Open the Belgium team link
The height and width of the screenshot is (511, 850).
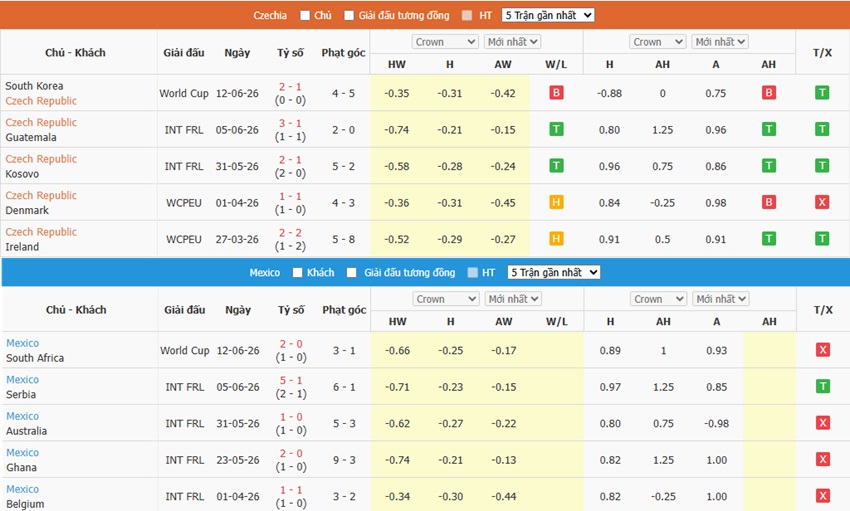(x=25, y=503)
